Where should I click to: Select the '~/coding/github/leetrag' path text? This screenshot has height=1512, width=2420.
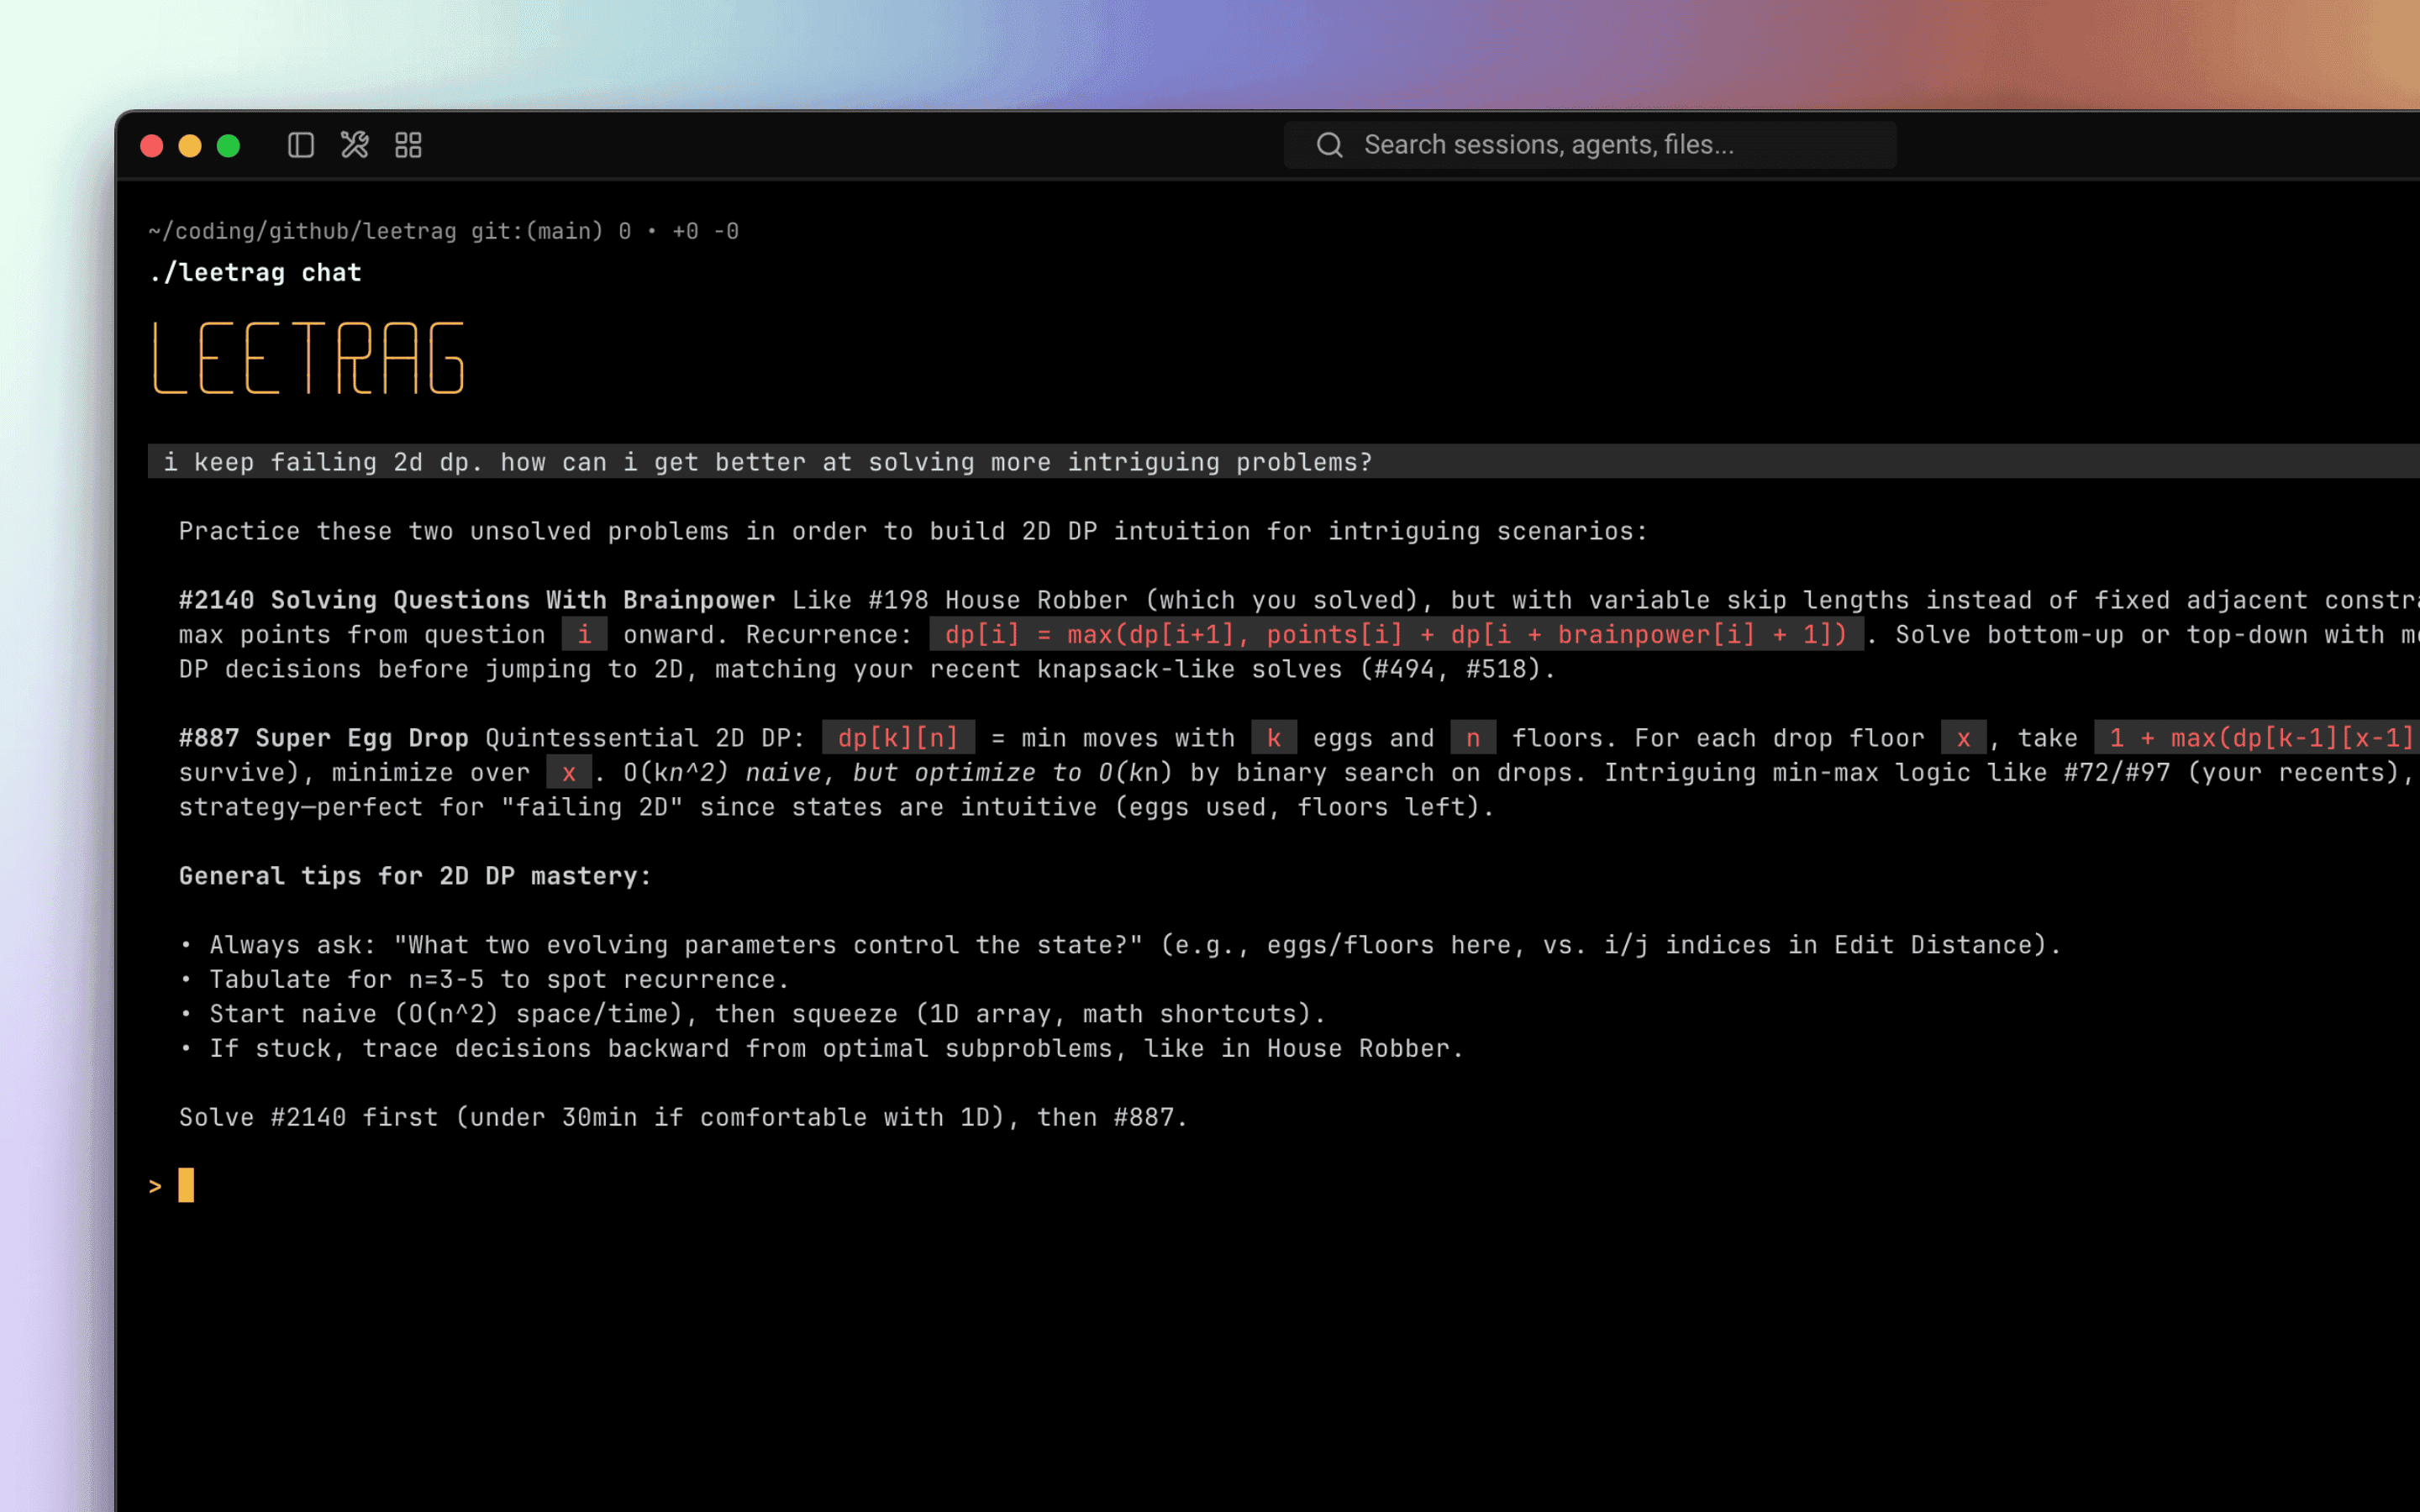point(302,232)
